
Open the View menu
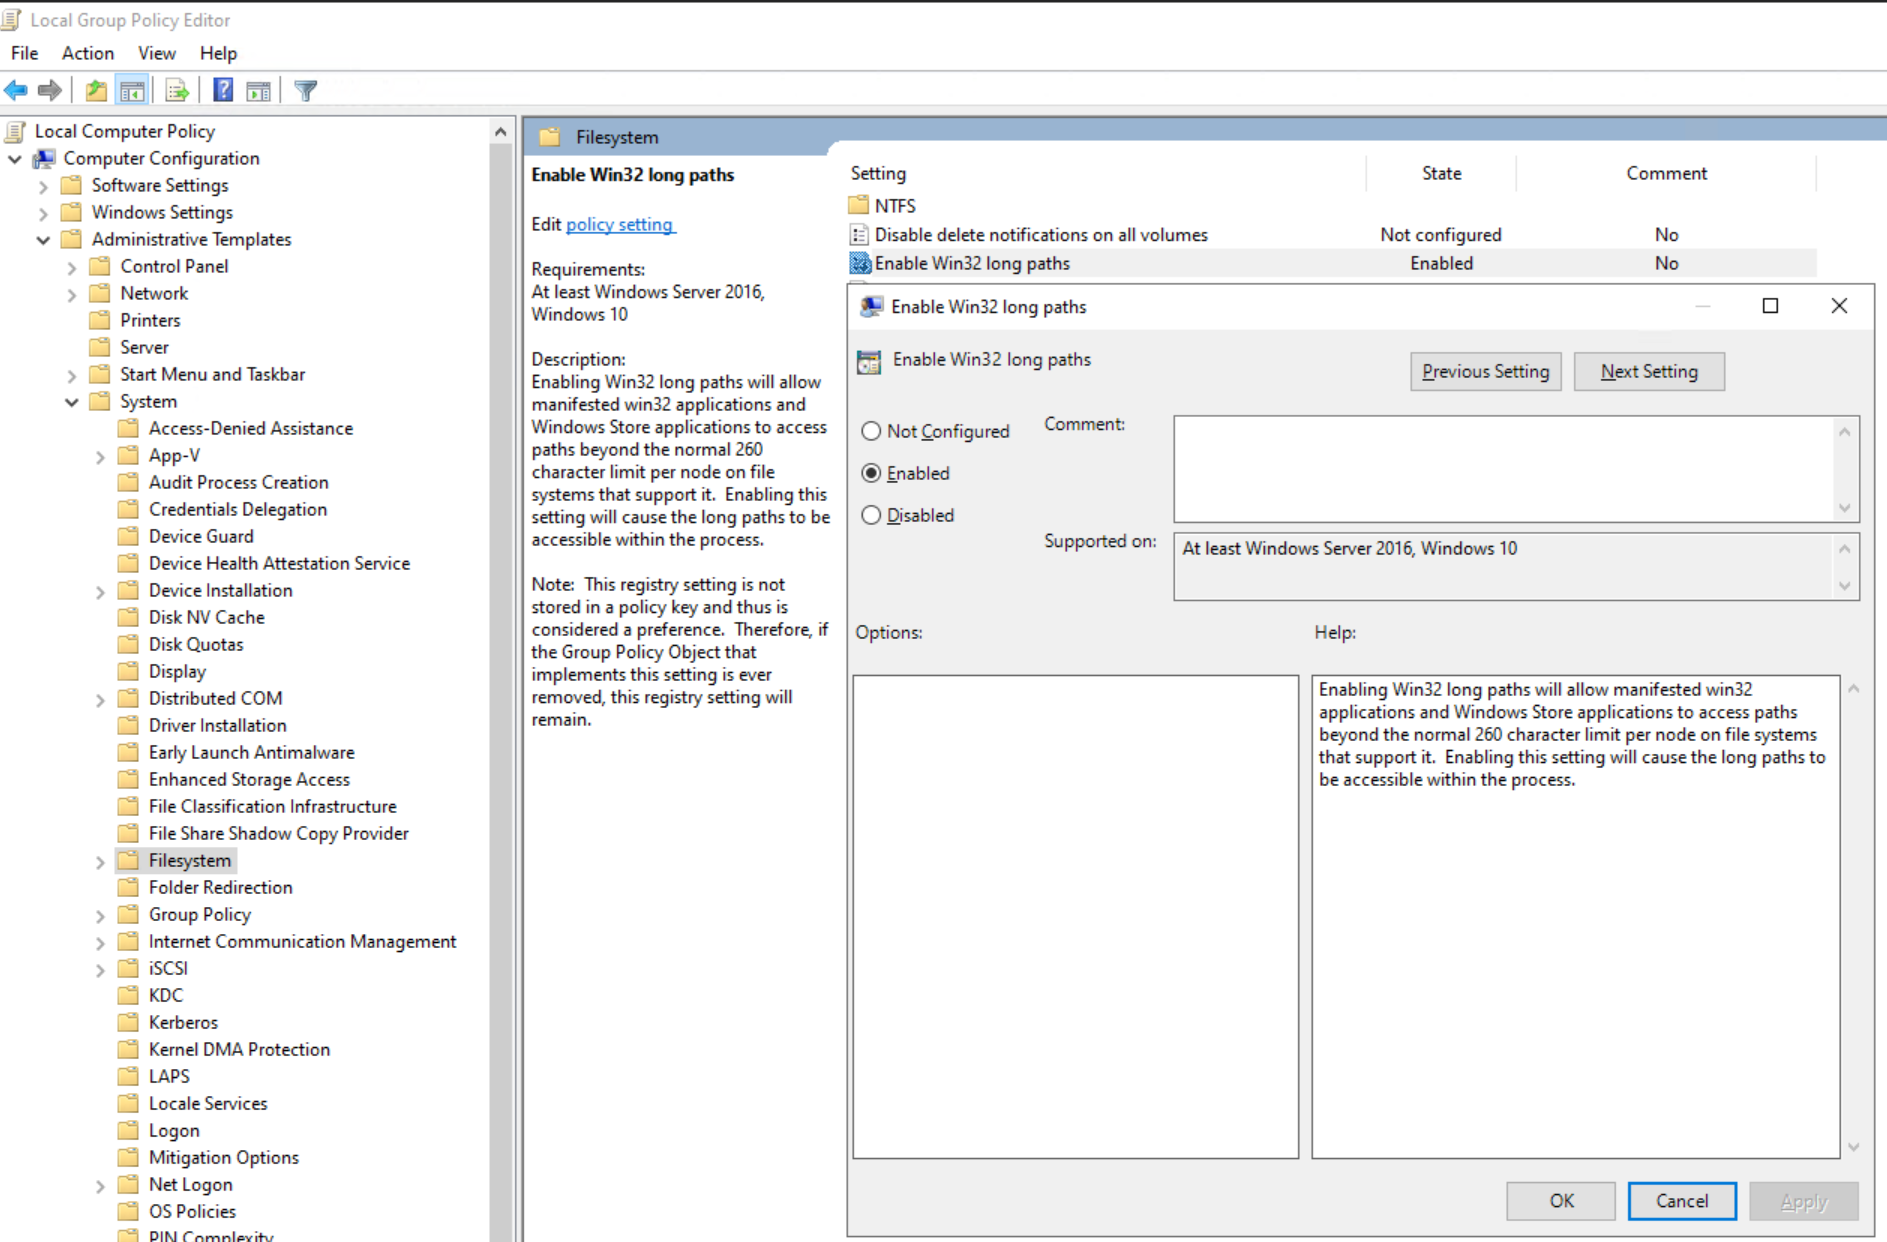(156, 53)
